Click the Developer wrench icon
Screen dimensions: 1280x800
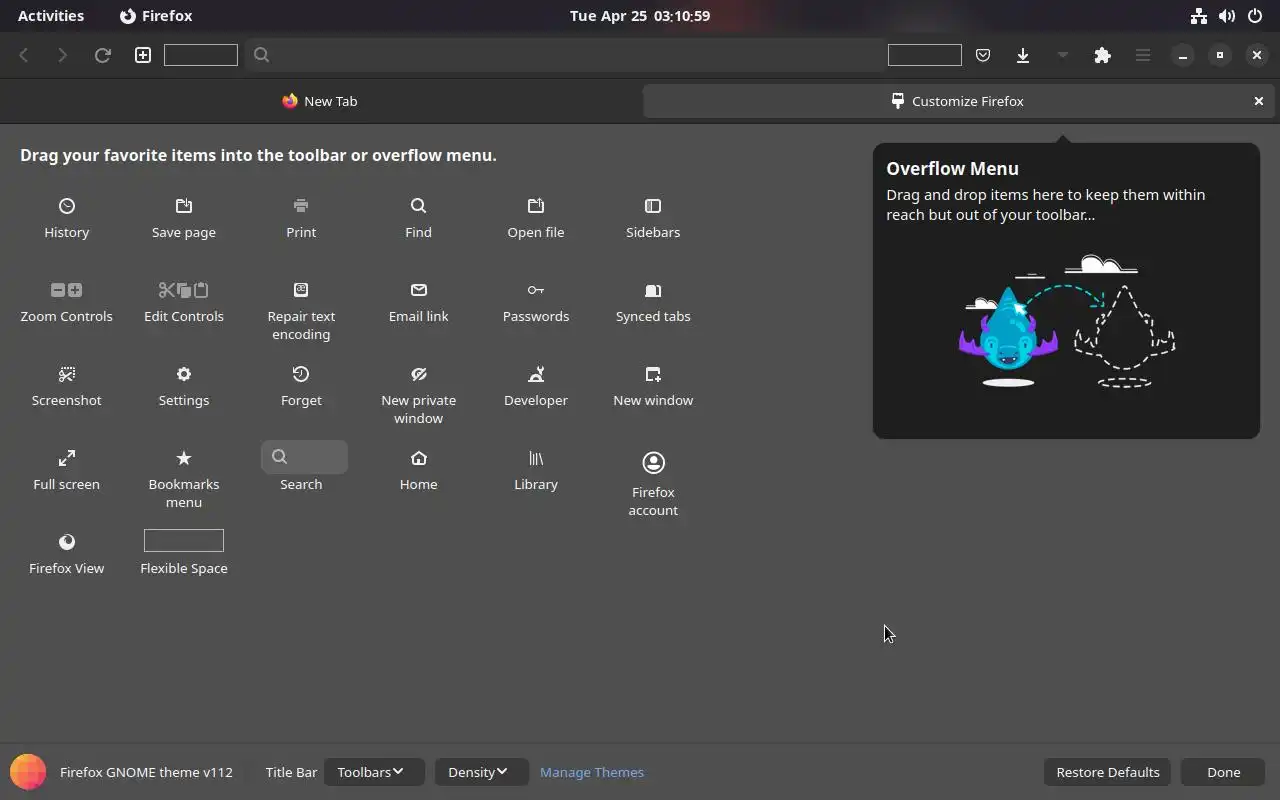[x=536, y=374]
